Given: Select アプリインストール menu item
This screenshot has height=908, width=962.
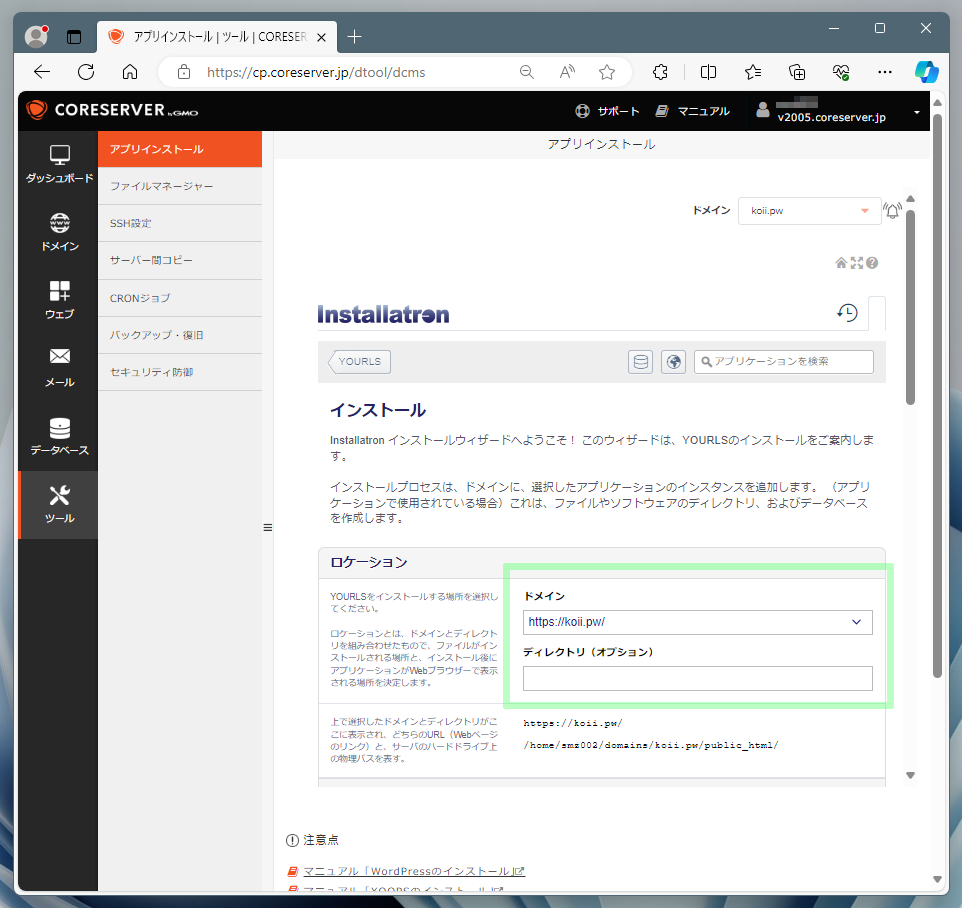Looking at the screenshot, I should tap(180, 149).
